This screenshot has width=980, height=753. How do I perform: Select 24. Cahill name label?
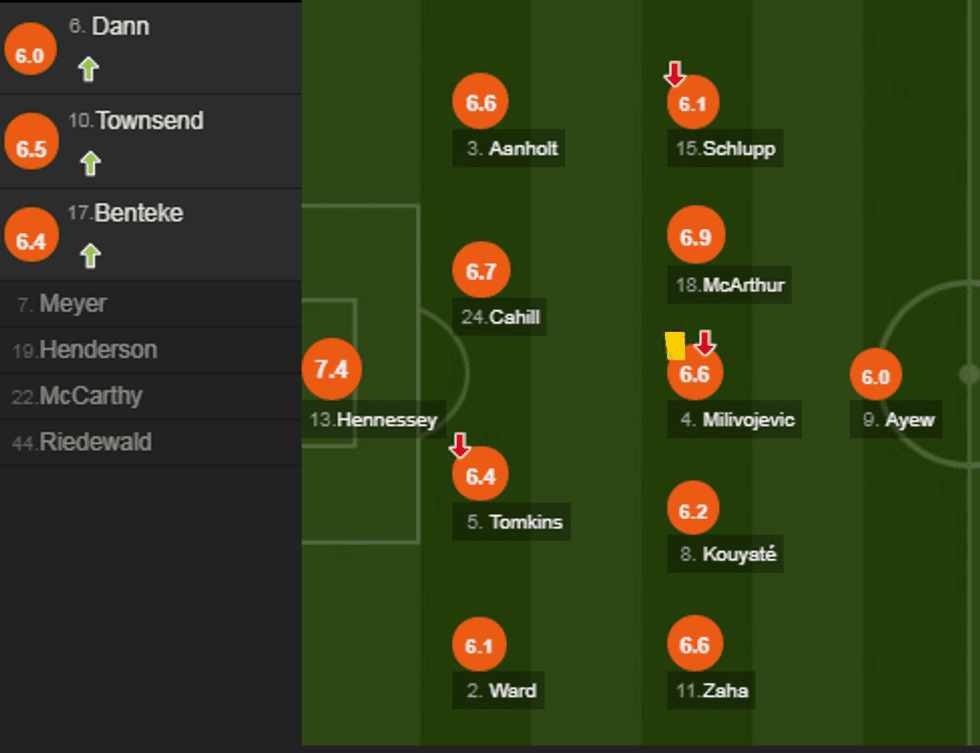[503, 317]
